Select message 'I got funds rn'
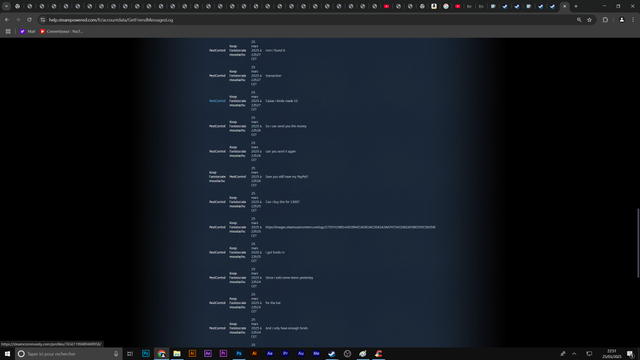 click(275, 252)
